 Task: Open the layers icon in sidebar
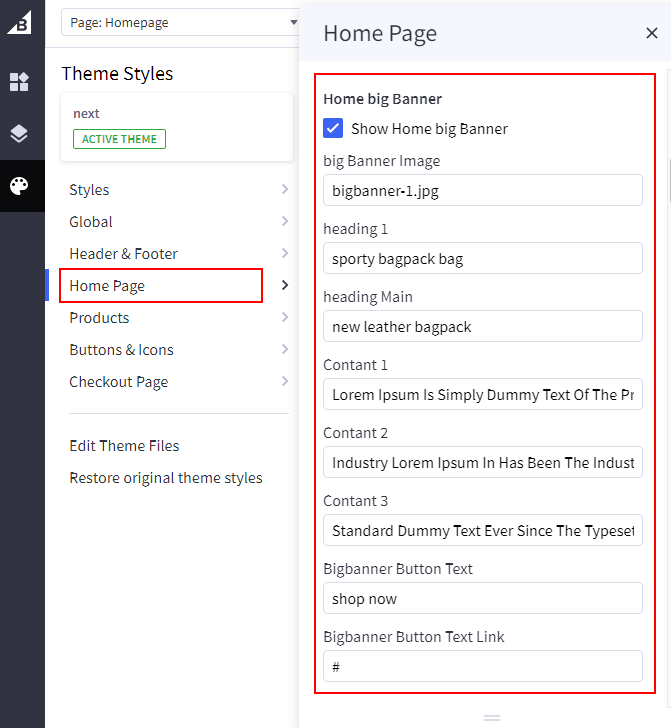pos(19,134)
